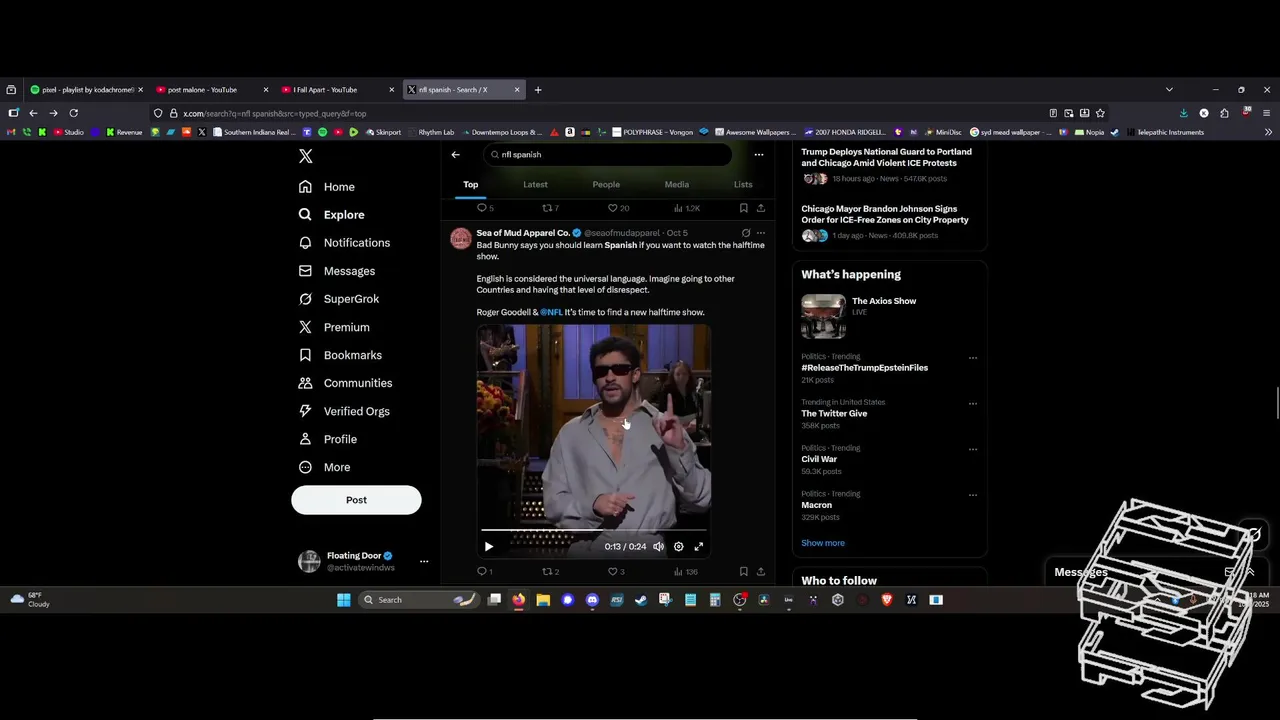Click the Windows Start button
Screen dimensions: 1280x720
(x=344, y=600)
